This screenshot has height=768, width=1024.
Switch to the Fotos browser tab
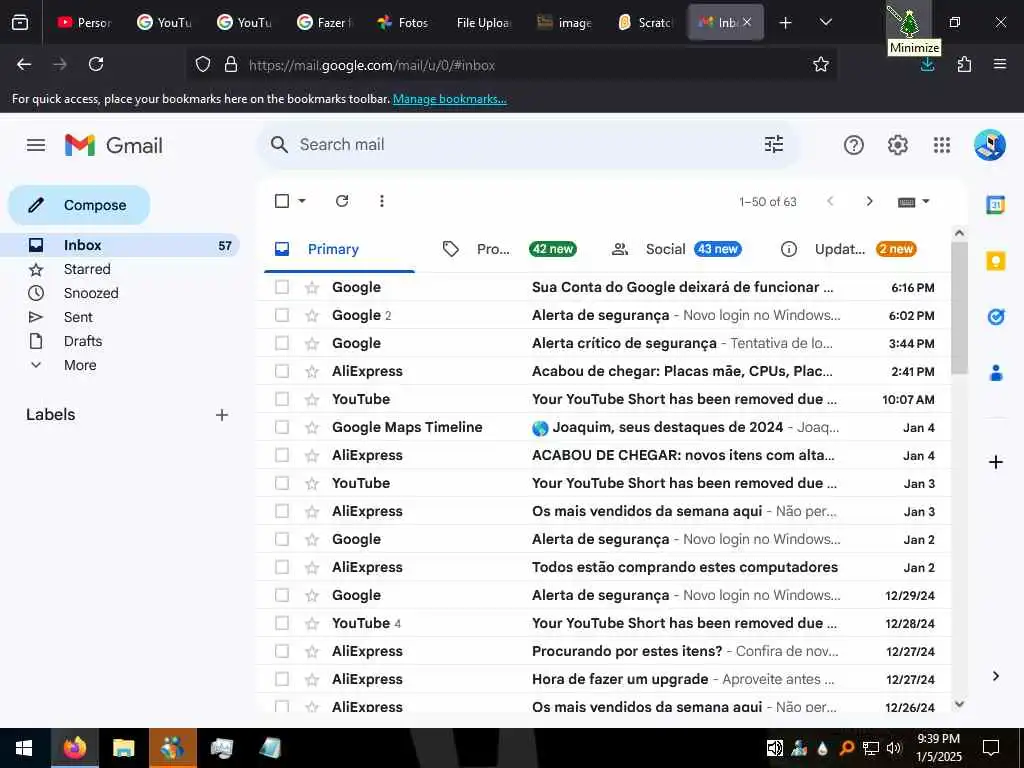pyautogui.click(x=404, y=22)
